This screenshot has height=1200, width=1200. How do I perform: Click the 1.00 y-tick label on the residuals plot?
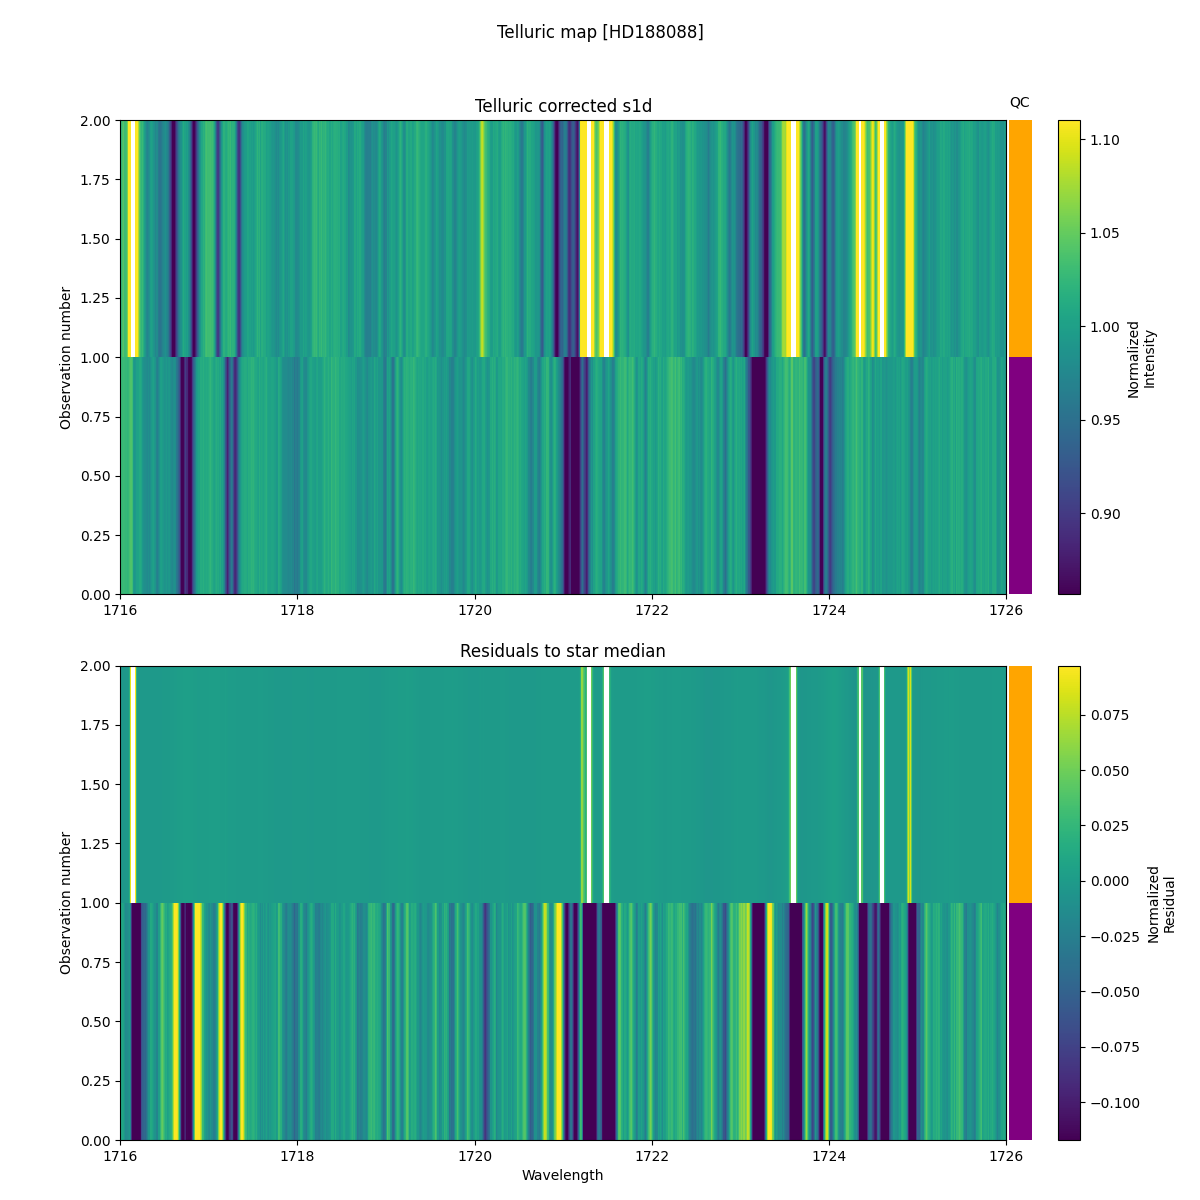click(97, 903)
